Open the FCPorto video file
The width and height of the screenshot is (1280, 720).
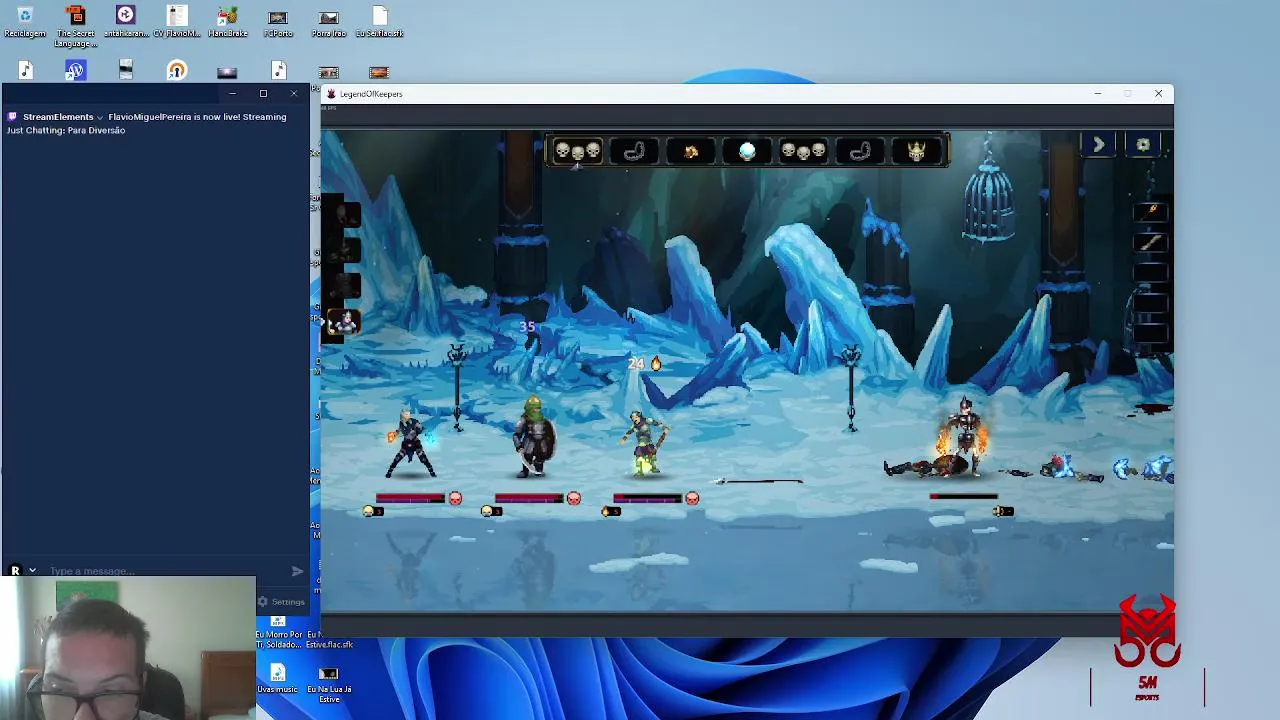tap(278, 23)
